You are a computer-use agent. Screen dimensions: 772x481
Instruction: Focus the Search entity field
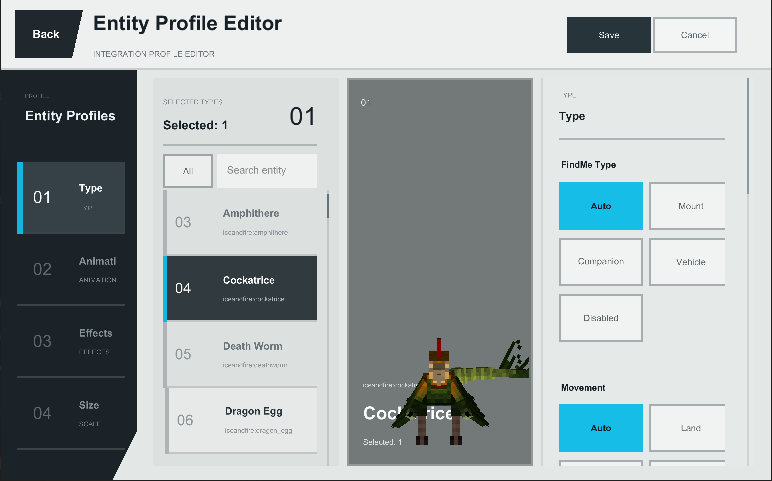point(267,171)
